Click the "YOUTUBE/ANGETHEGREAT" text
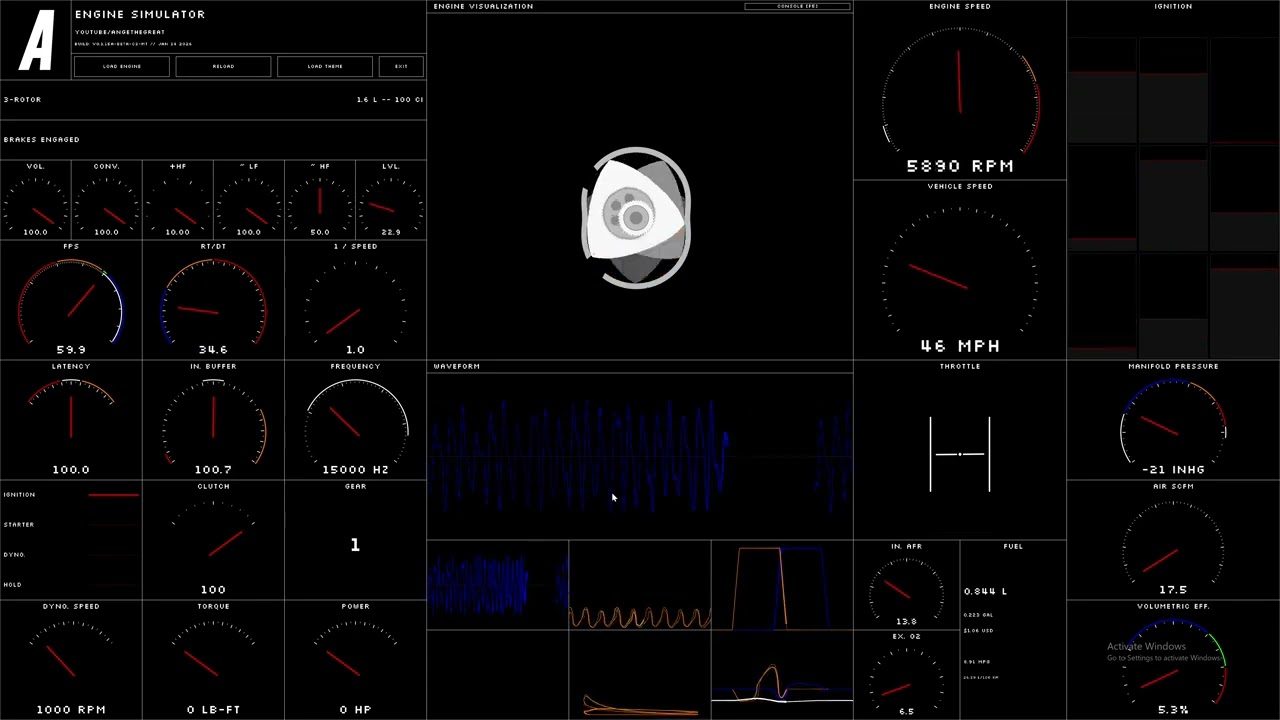The width and height of the screenshot is (1280, 720). point(120,32)
